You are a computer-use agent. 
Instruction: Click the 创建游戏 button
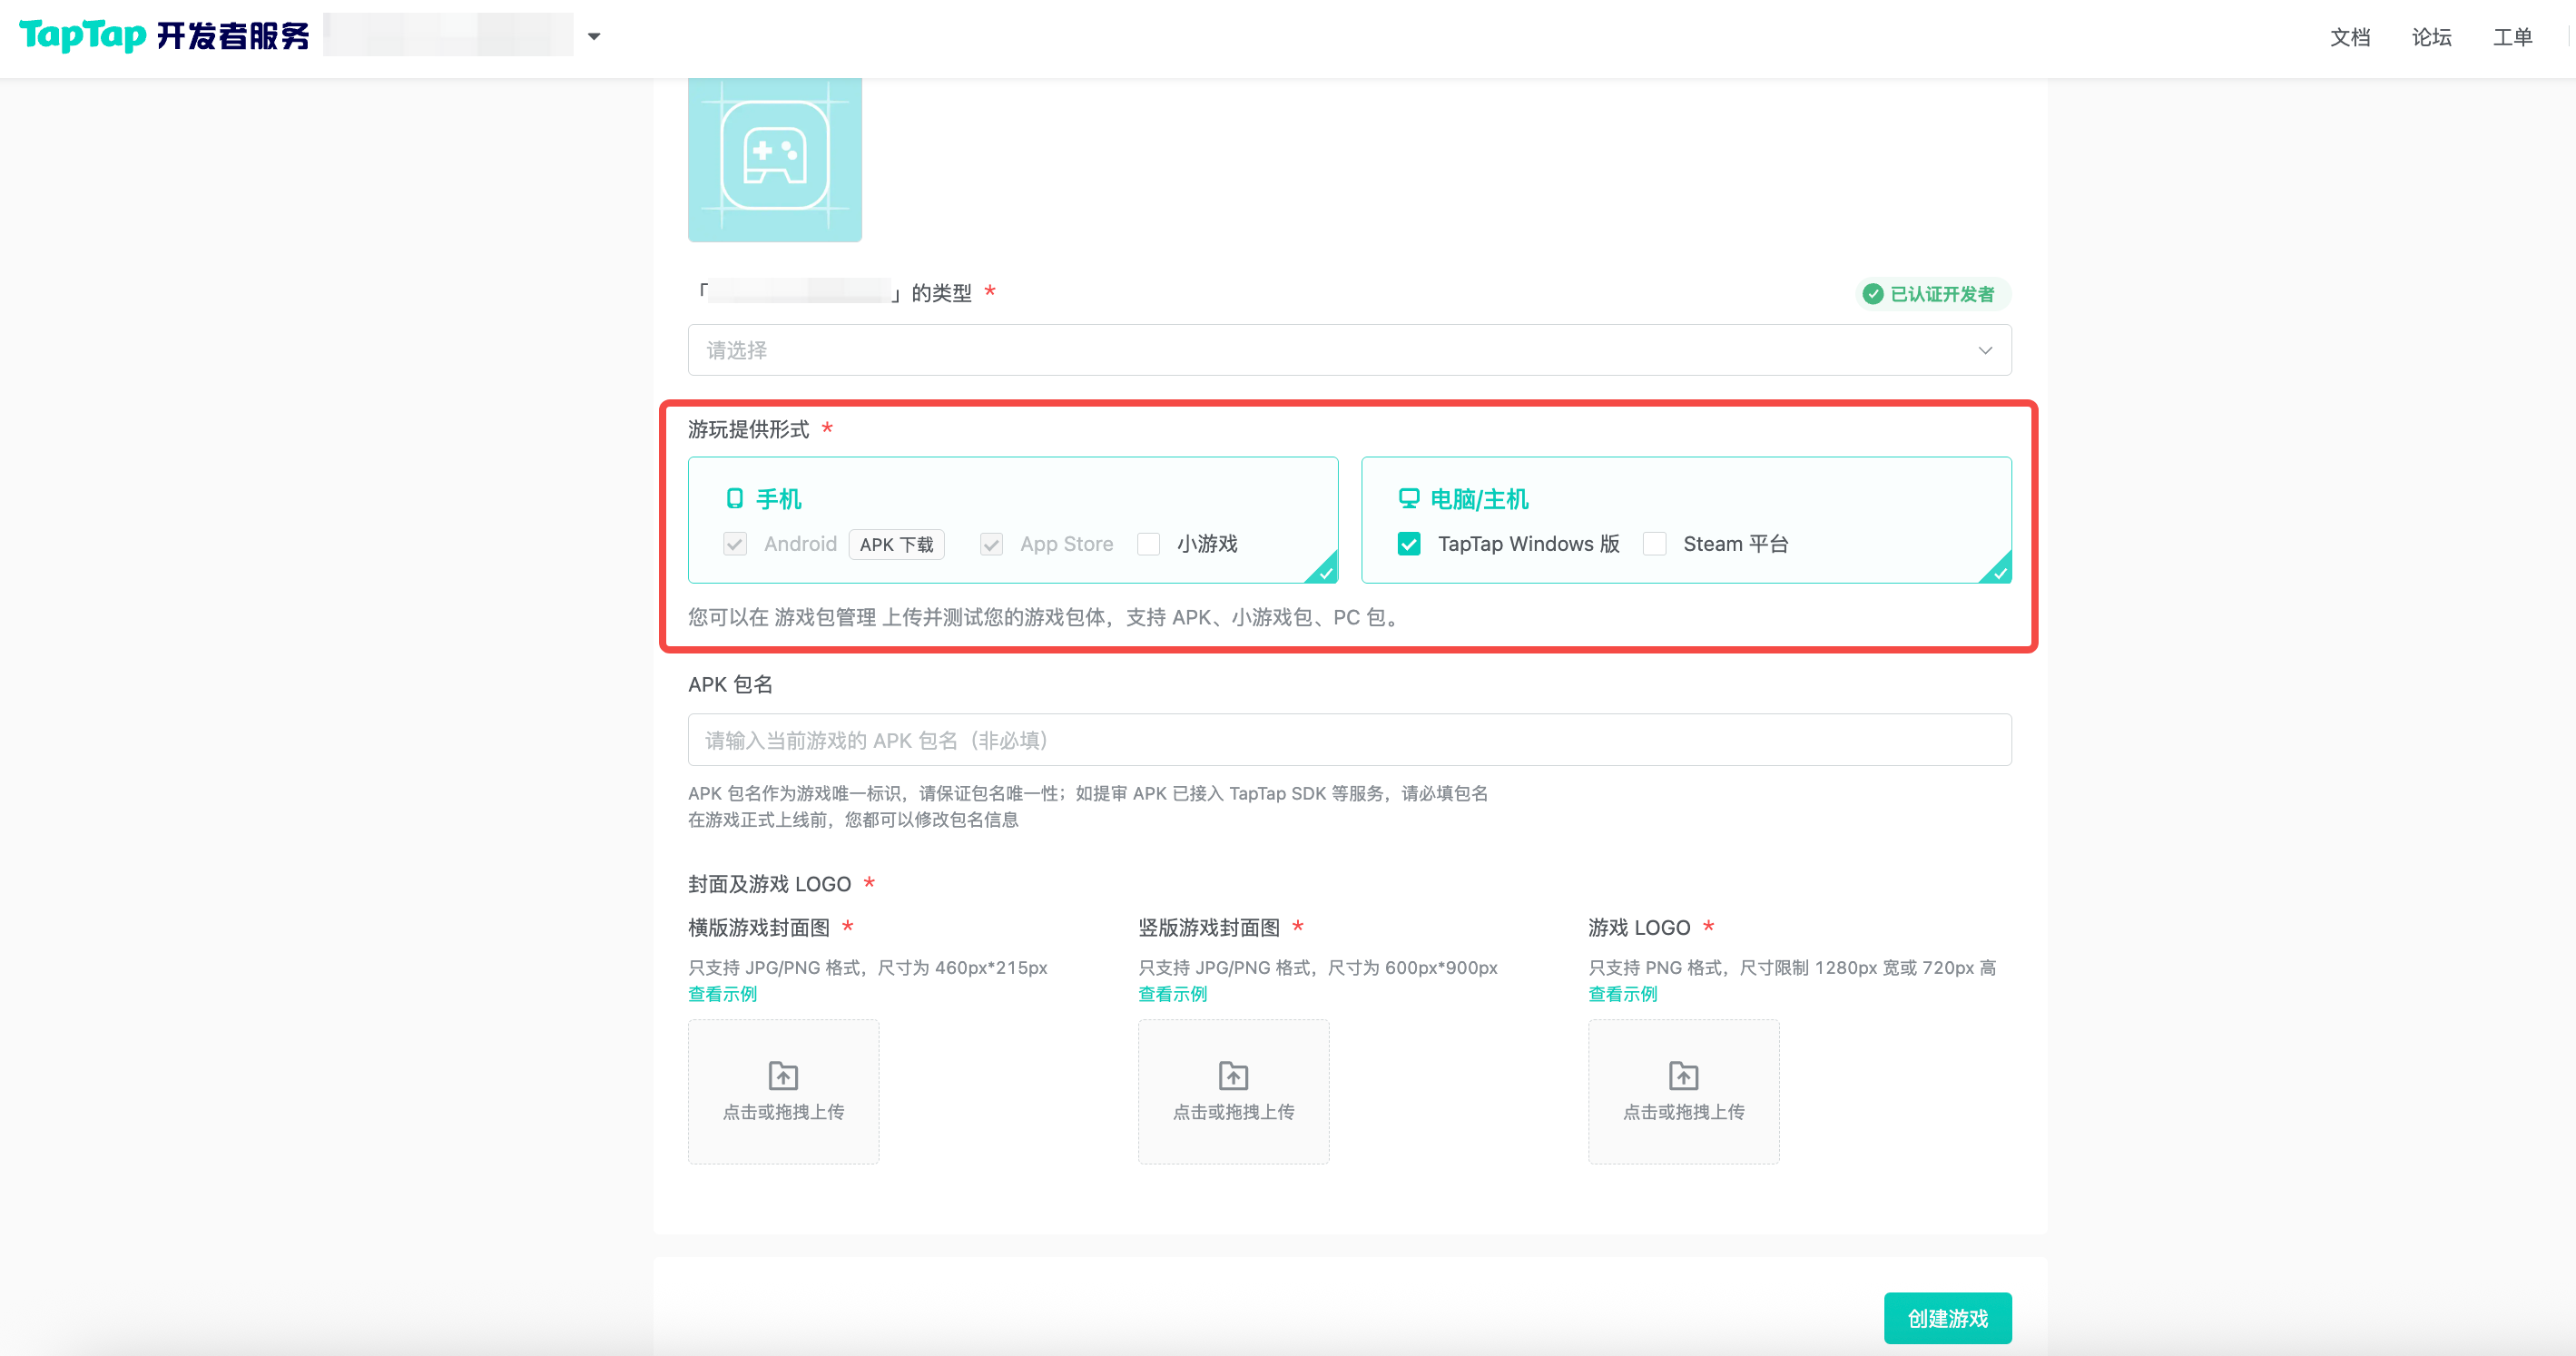[x=1947, y=1318]
